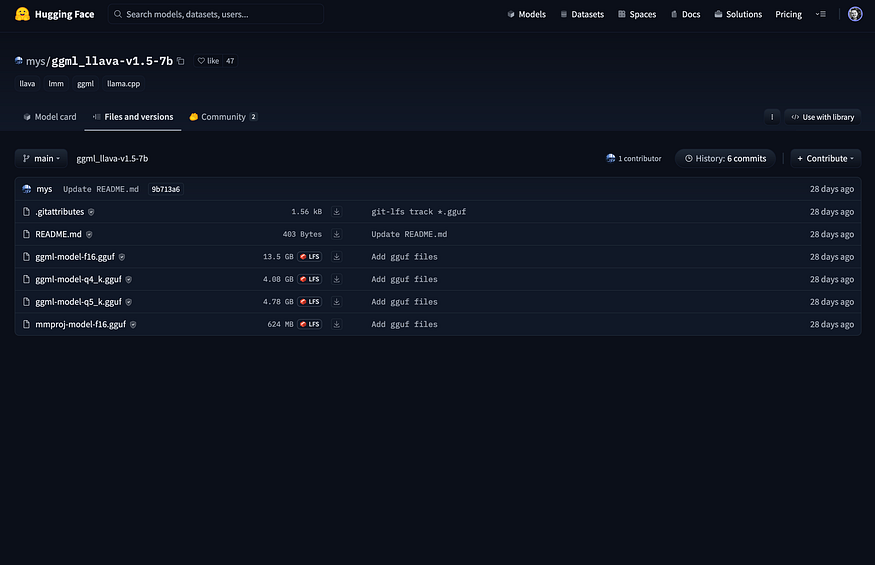This screenshot has height=565, width=875.
Task: Click the like count 47
Action: point(230,61)
